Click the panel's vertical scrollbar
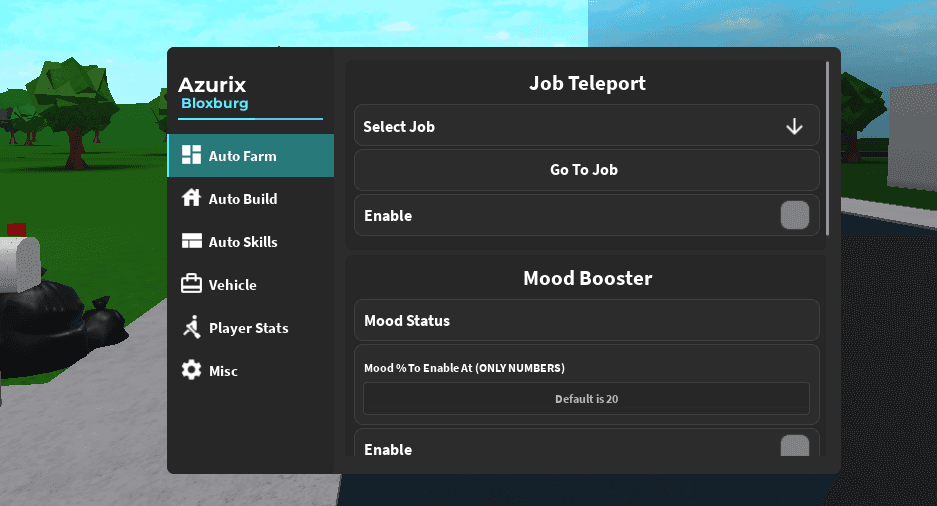 point(828,148)
